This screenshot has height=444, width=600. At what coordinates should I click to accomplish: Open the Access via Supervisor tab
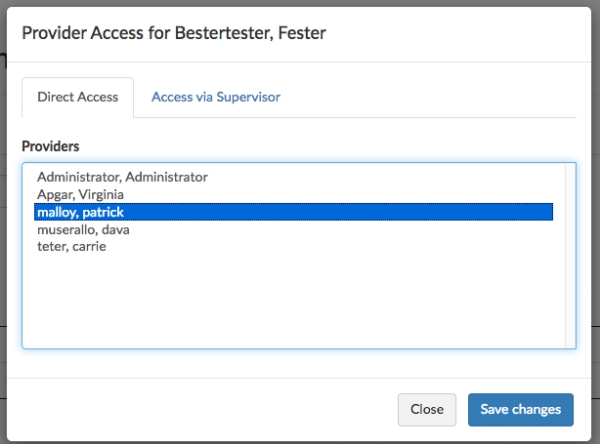coord(216,97)
